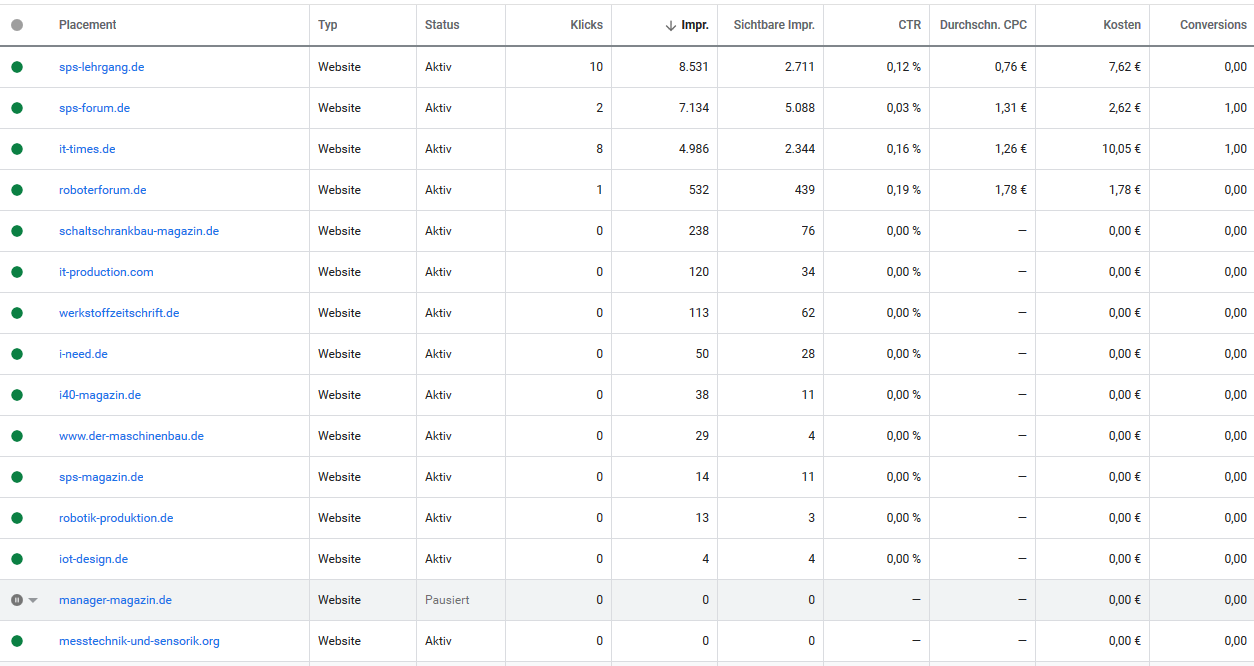Image resolution: width=1254 pixels, height=666 pixels.
Task: Sort by the Kosten column header
Action: click(x=1122, y=25)
